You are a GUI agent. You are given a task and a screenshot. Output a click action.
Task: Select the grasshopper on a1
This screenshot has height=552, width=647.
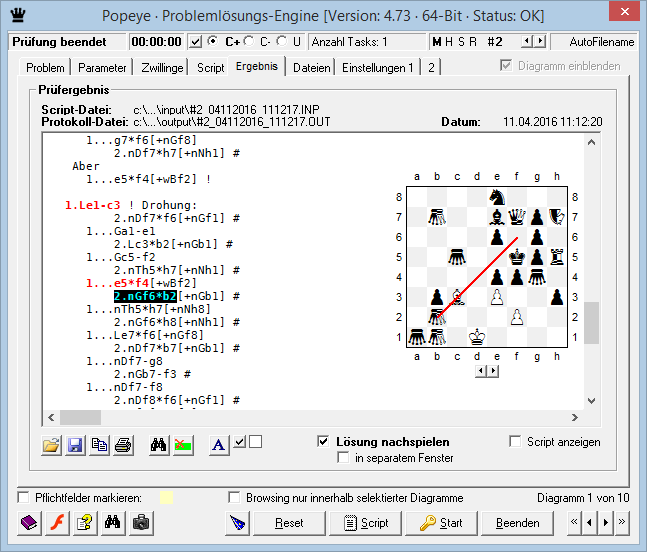pyautogui.click(x=417, y=337)
